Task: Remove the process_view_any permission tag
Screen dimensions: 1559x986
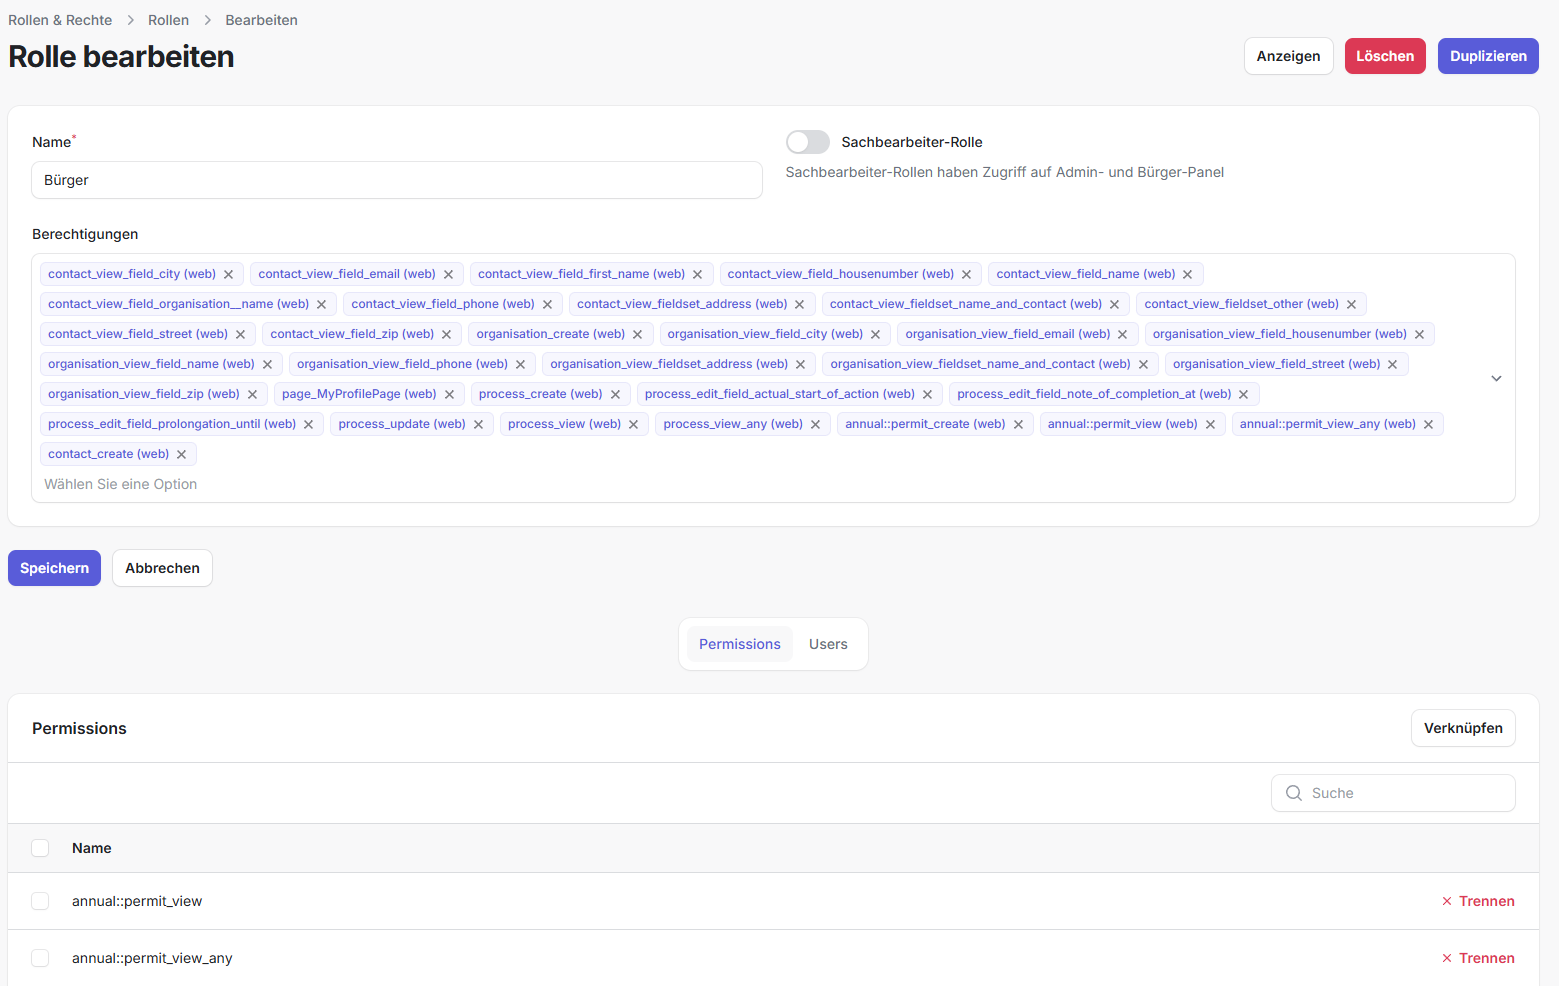Action: coord(816,424)
